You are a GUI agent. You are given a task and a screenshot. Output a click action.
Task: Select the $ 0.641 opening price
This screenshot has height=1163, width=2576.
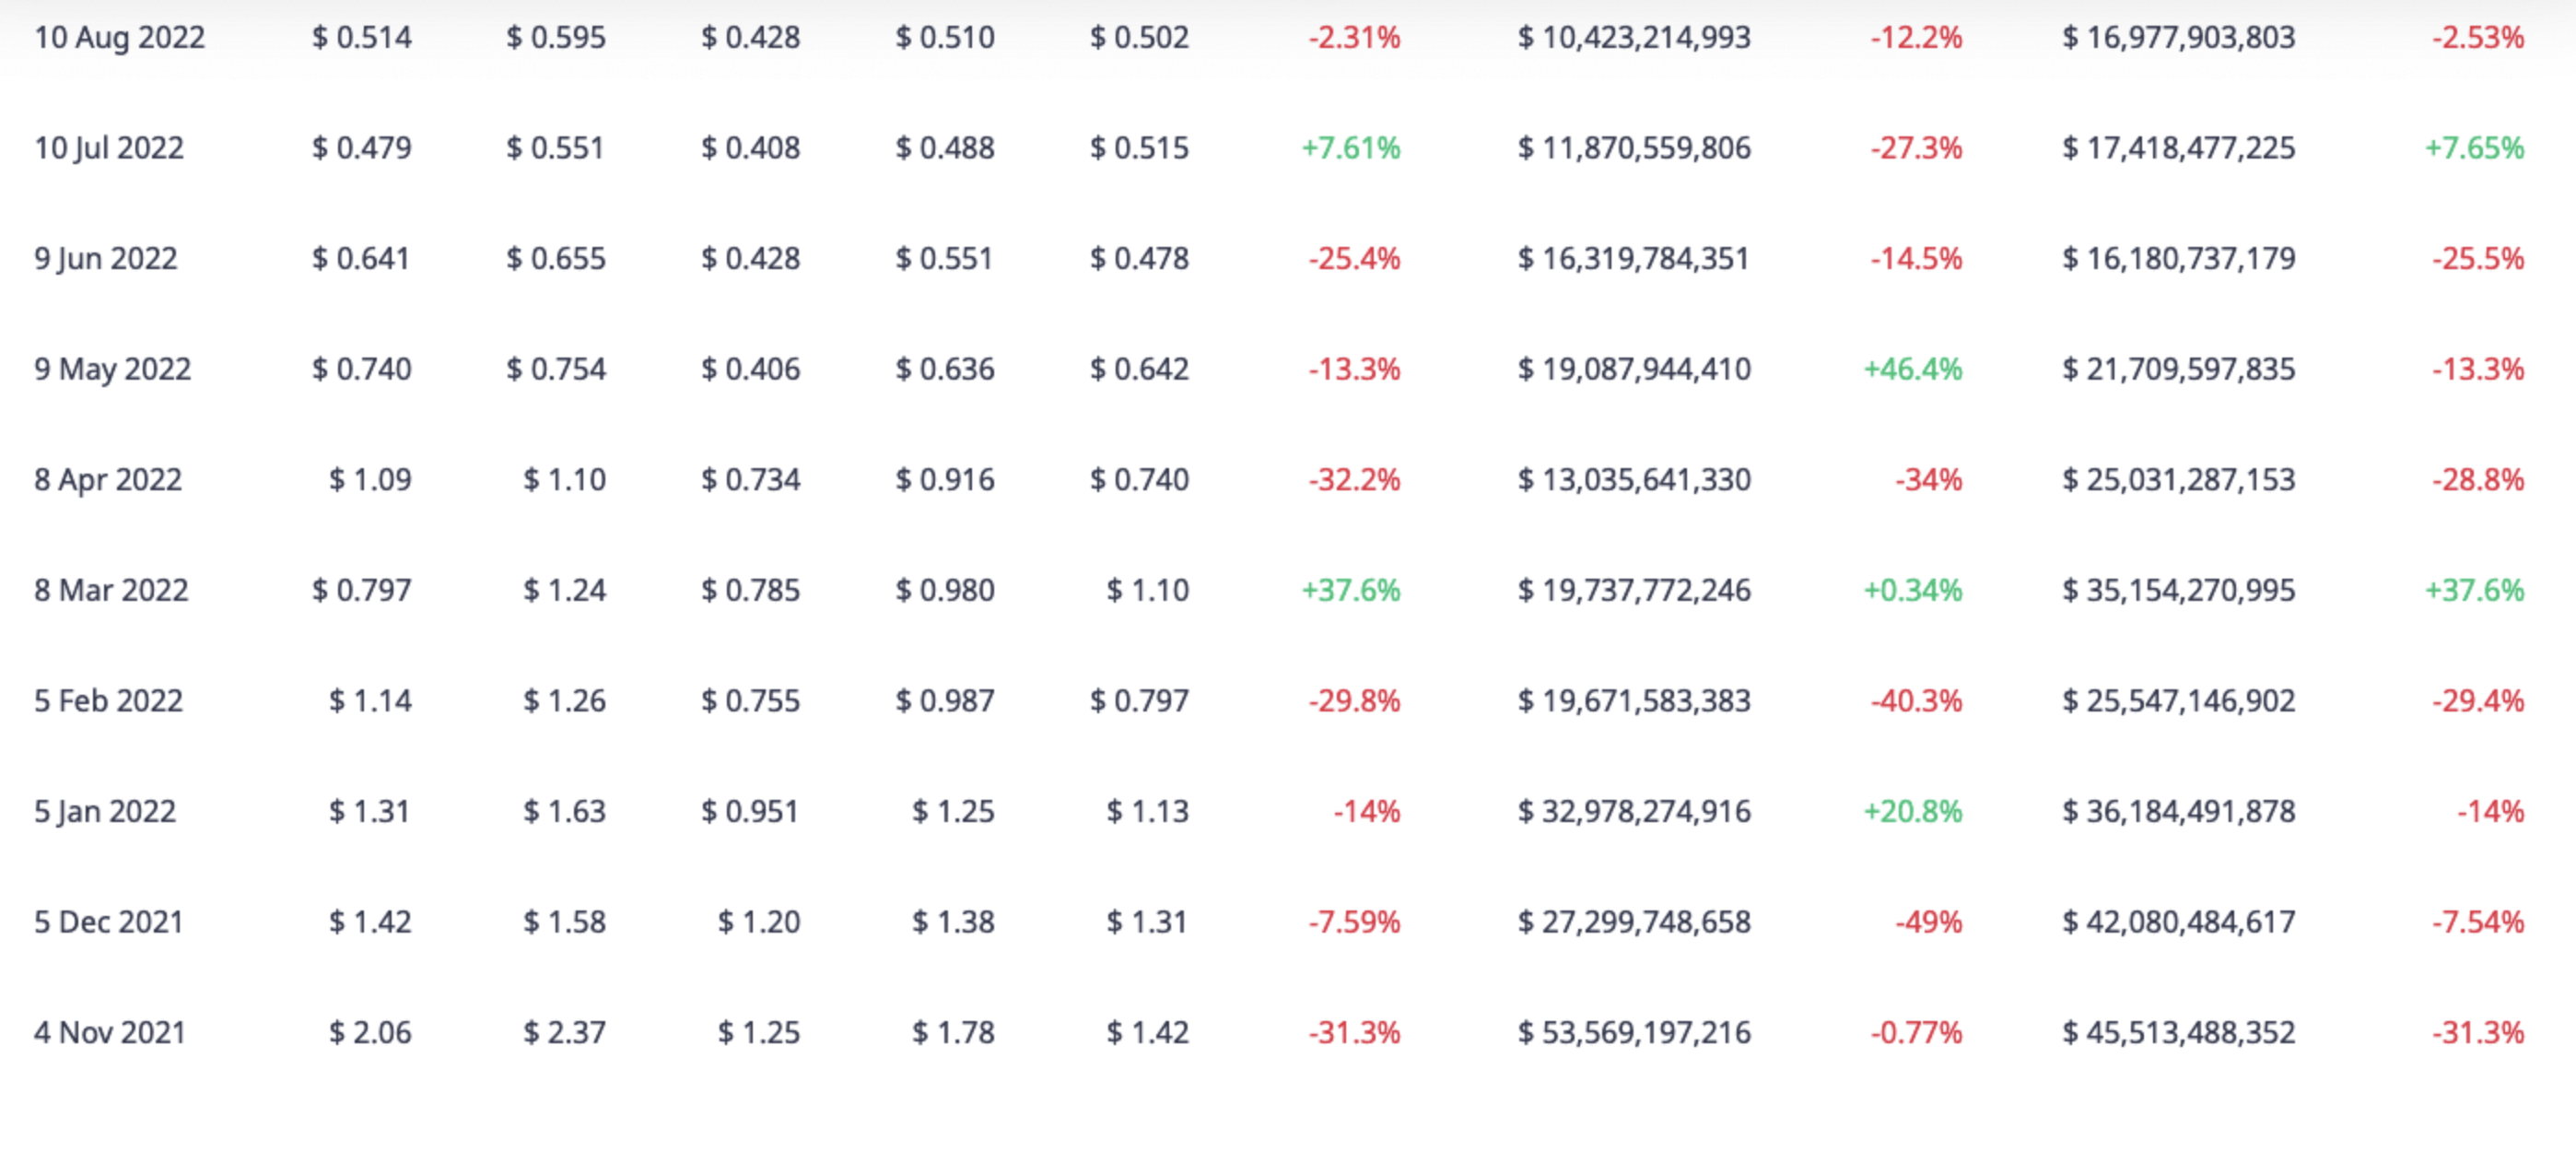tap(361, 259)
